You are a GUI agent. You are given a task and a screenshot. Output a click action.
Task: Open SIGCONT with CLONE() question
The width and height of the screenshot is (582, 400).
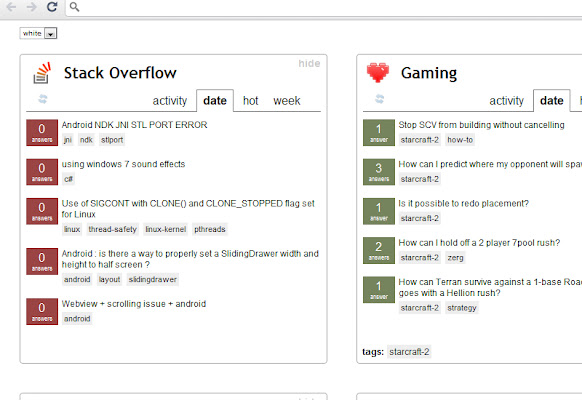[188, 209]
